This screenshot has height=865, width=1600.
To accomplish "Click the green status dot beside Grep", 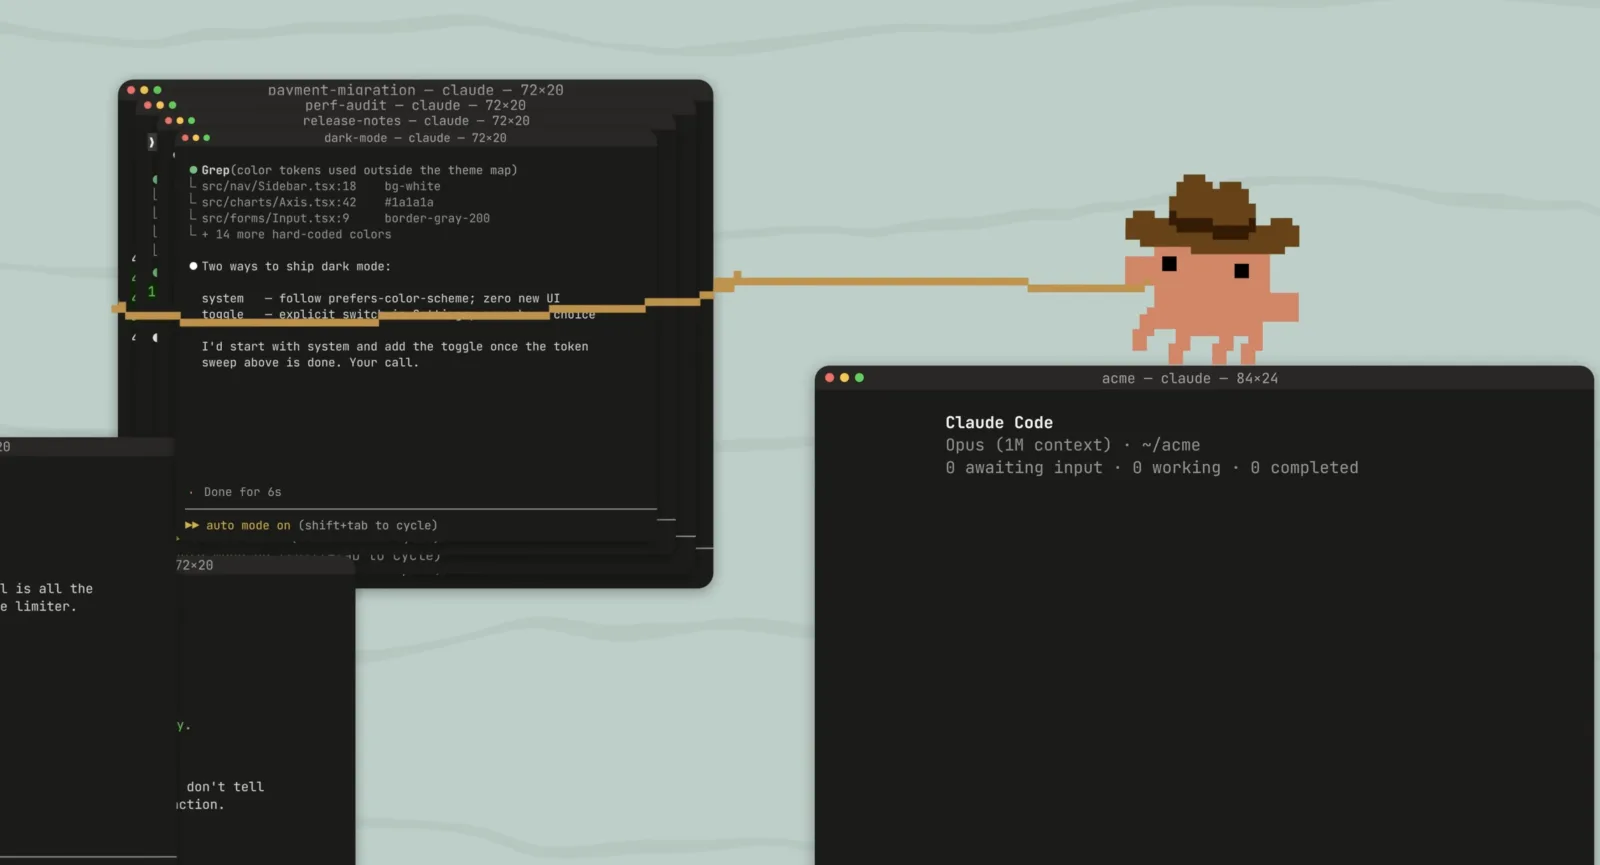I will coord(193,170).
